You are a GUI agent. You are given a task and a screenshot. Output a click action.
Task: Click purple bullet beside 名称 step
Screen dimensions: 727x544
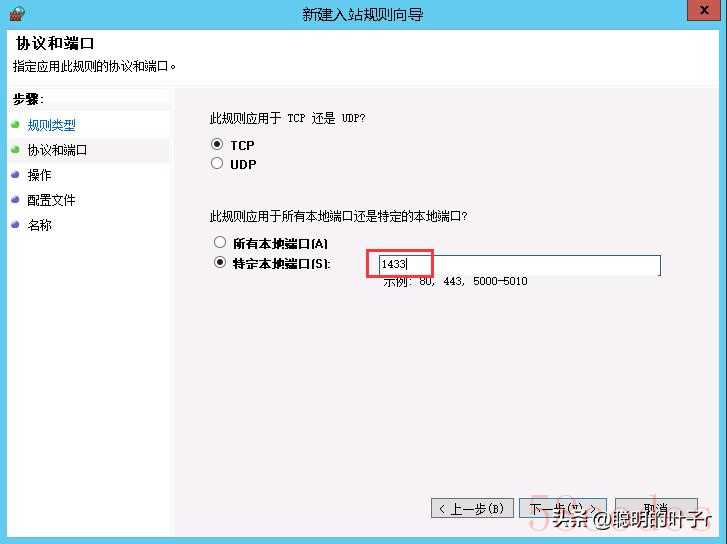15,225
